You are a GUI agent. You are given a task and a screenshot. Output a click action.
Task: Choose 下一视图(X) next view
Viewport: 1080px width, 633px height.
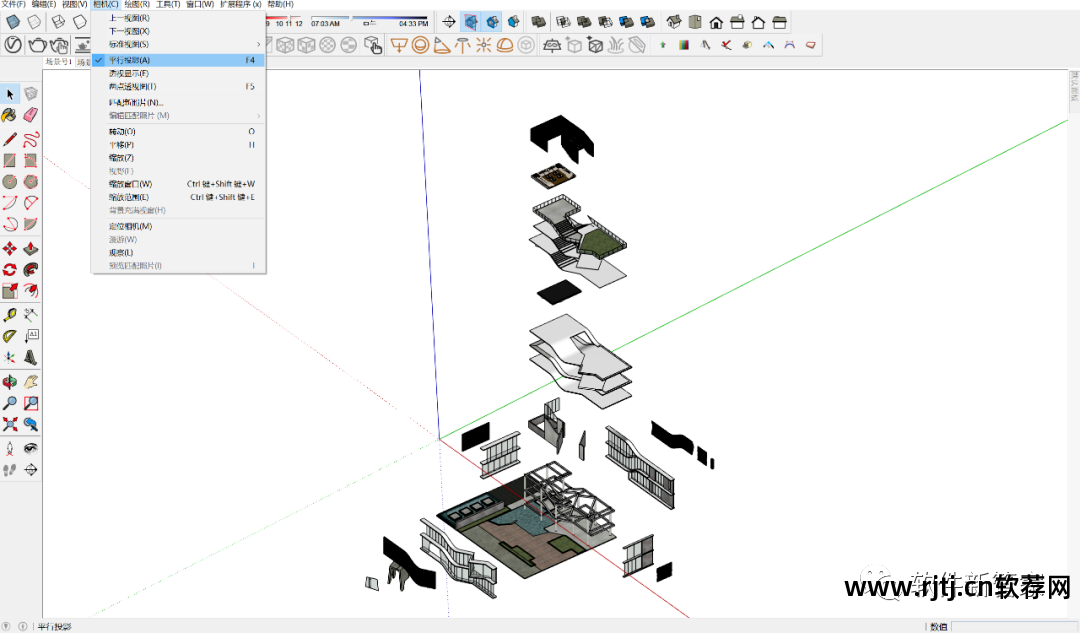[178, 31]
